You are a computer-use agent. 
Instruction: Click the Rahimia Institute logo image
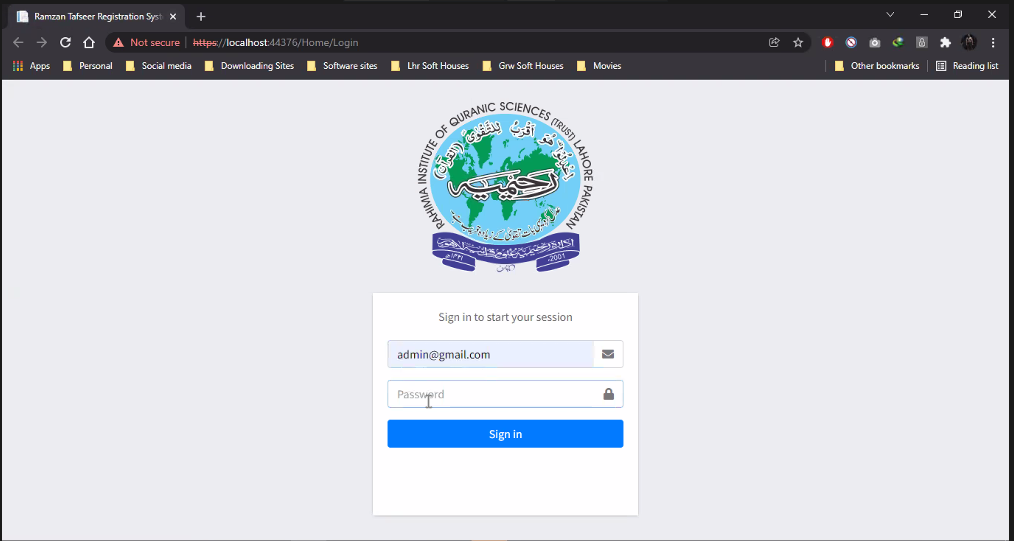[506, 187]
